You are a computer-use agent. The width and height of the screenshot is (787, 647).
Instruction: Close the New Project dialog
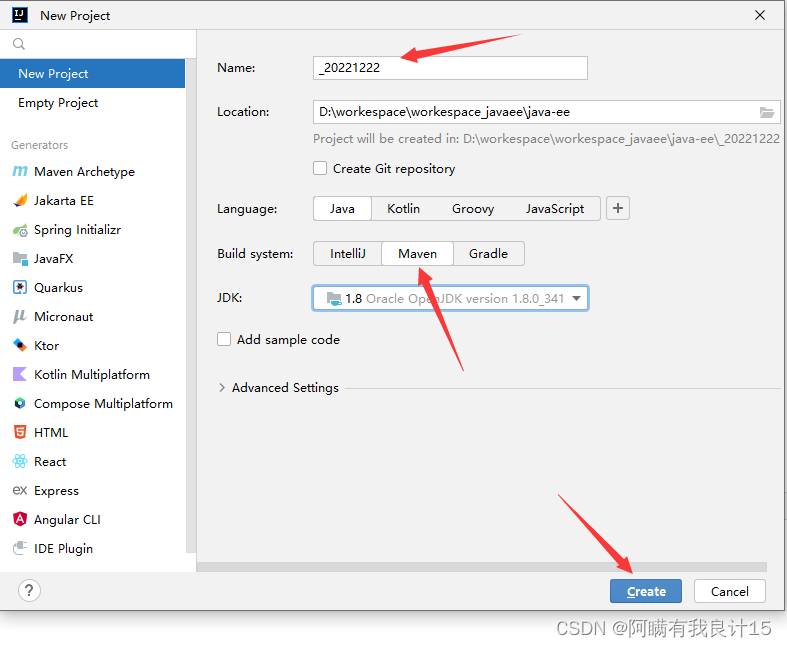pyautogui.click(x=760, y=15)
